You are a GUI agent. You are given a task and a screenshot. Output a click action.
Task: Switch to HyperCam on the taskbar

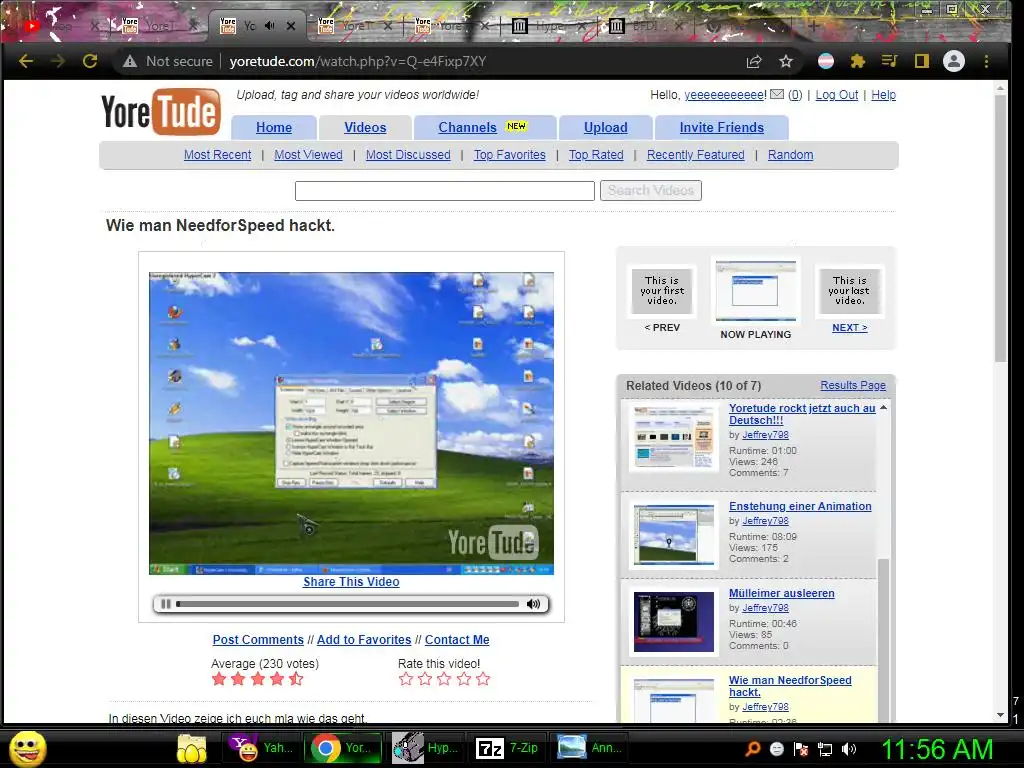[x=426, y=748]
